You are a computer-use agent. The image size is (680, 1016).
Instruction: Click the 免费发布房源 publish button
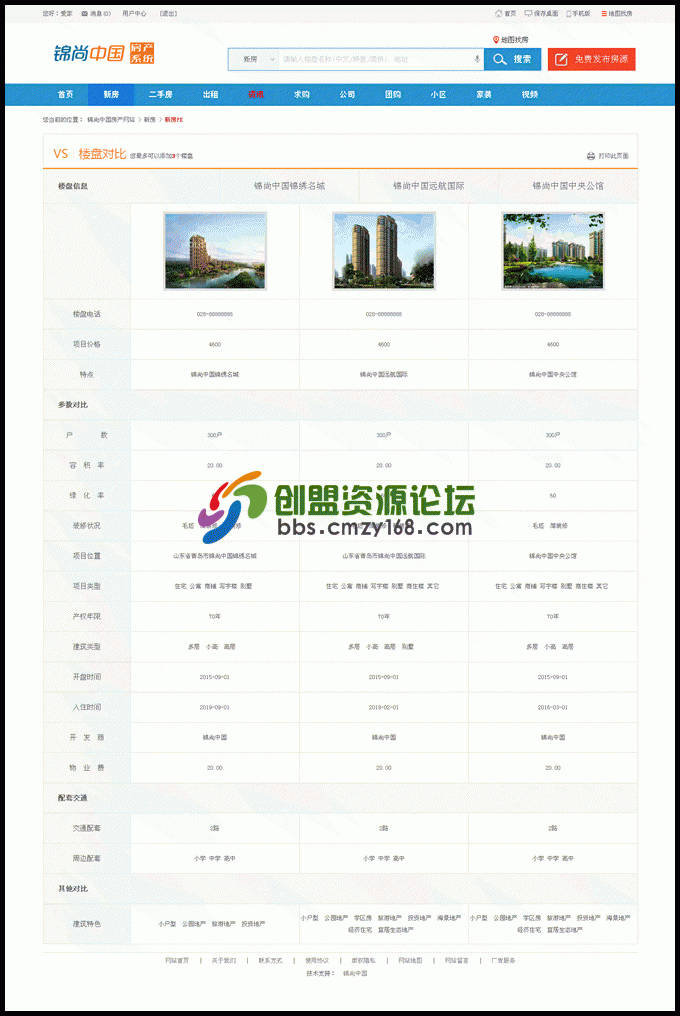pos(591,59)
